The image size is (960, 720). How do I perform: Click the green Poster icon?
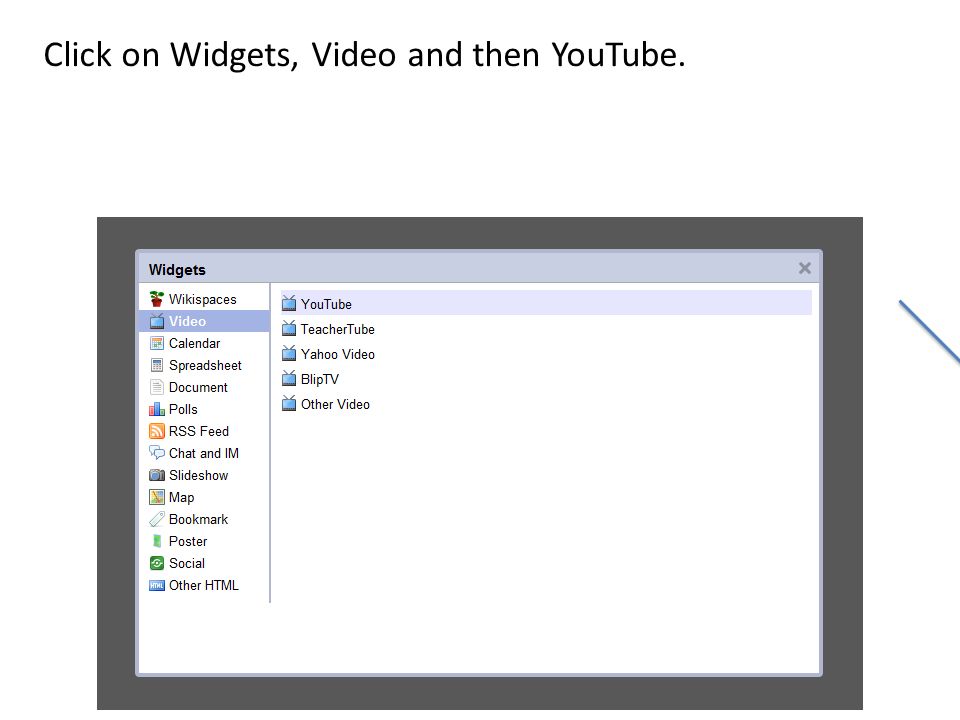click(157, 541)
